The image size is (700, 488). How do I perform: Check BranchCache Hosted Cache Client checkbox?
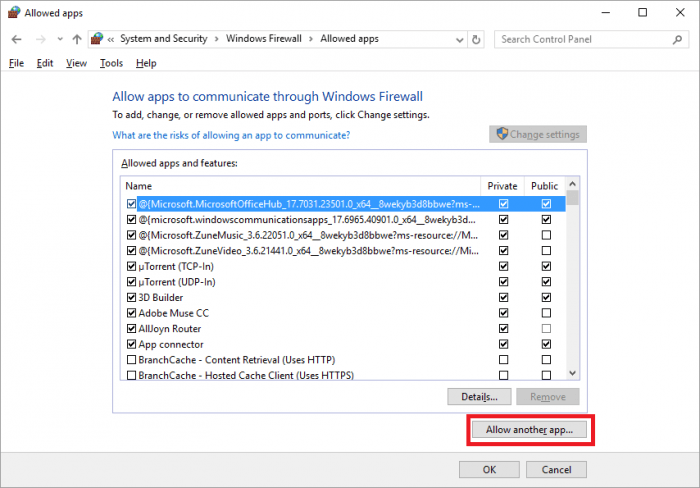click(x=131, y=375)
